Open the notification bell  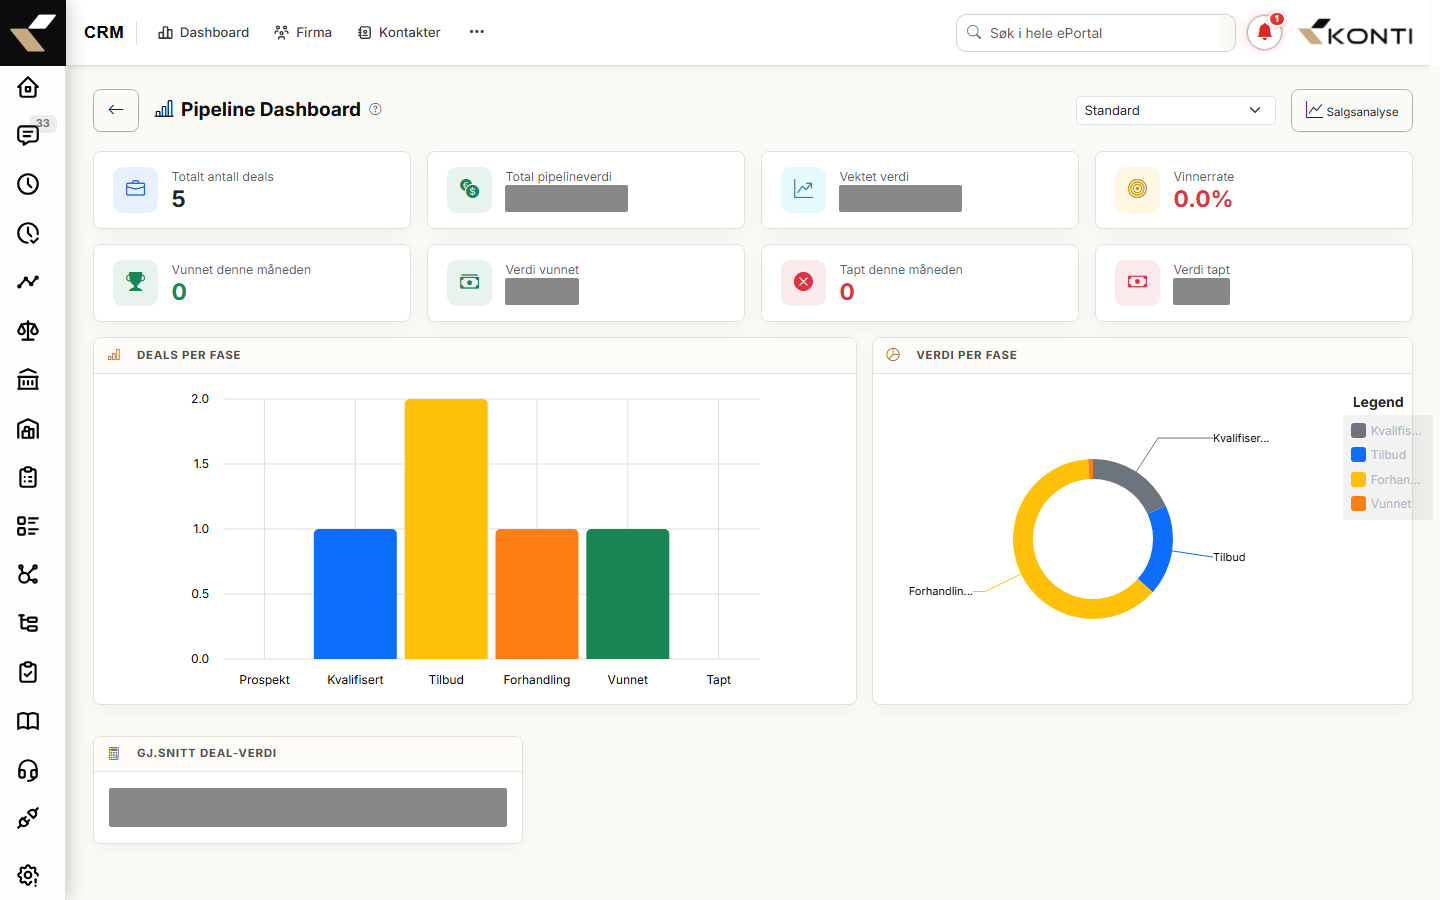pyautogui.click(x=1264, y=32)
